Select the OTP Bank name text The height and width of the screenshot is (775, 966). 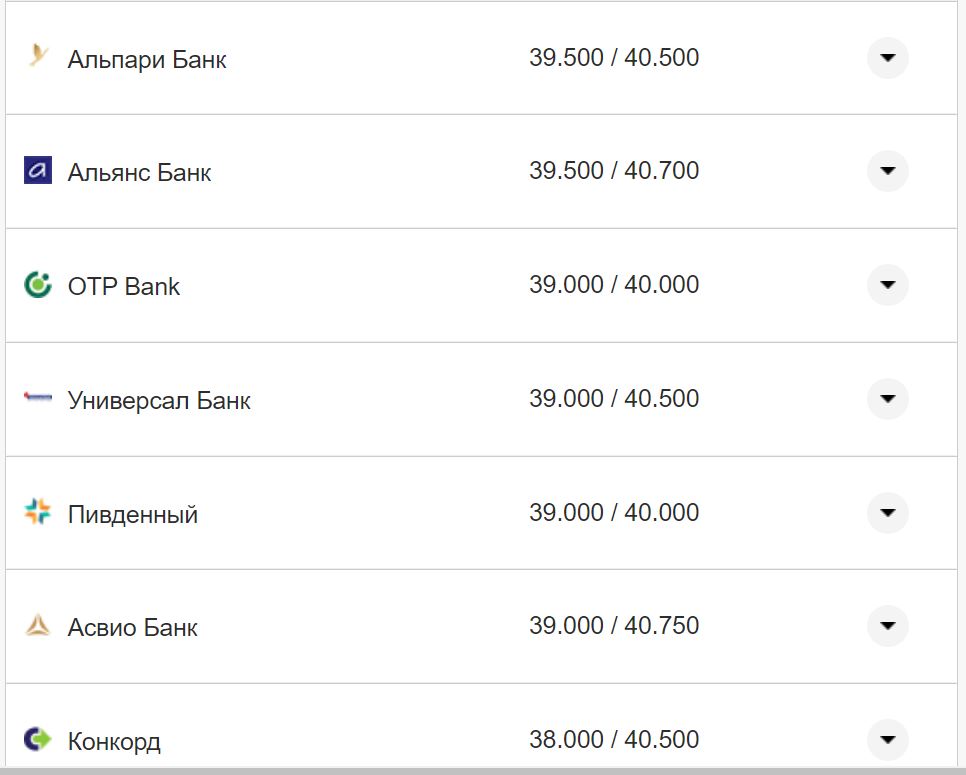tap(124, 287)
